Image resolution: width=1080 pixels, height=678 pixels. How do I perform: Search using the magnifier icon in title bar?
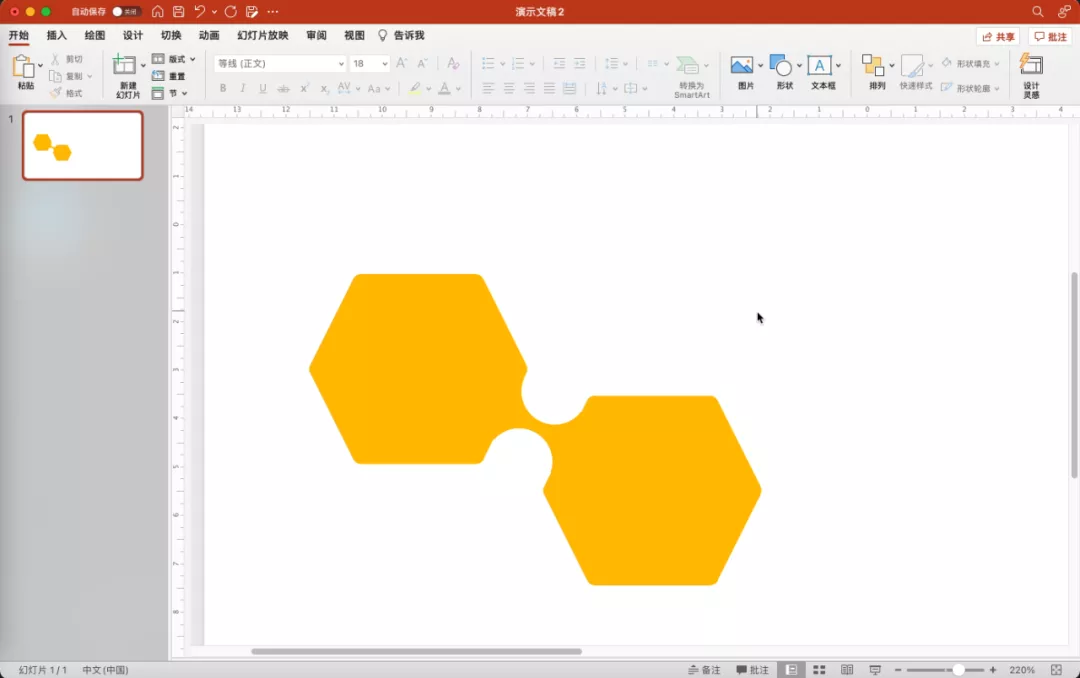tap(1037, 12)
